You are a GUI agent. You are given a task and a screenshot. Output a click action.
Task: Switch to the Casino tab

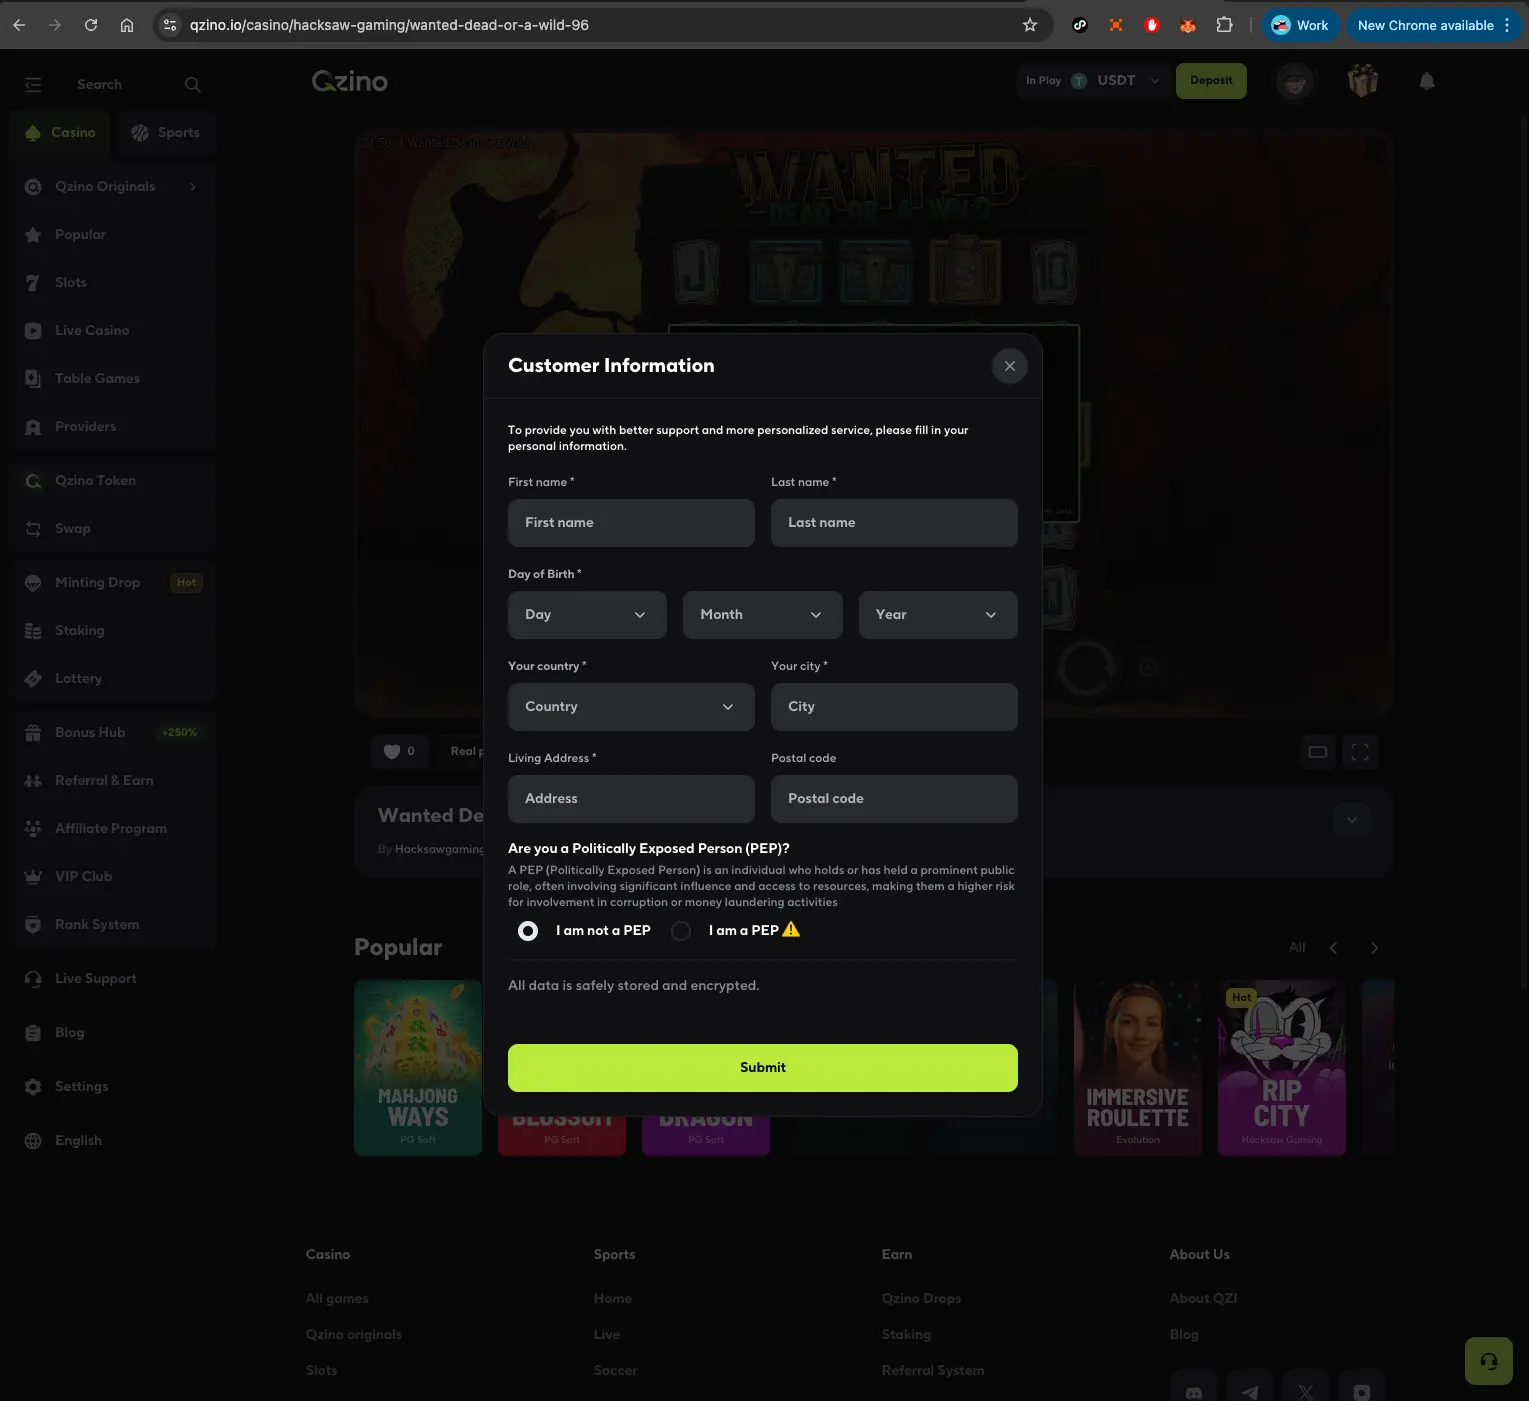pyautogui.click(x=61, y=133)
